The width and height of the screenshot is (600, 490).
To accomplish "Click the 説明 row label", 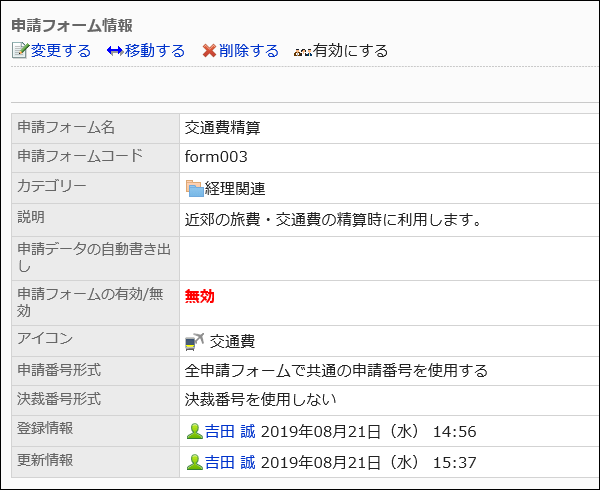I will tap(31, 217).
